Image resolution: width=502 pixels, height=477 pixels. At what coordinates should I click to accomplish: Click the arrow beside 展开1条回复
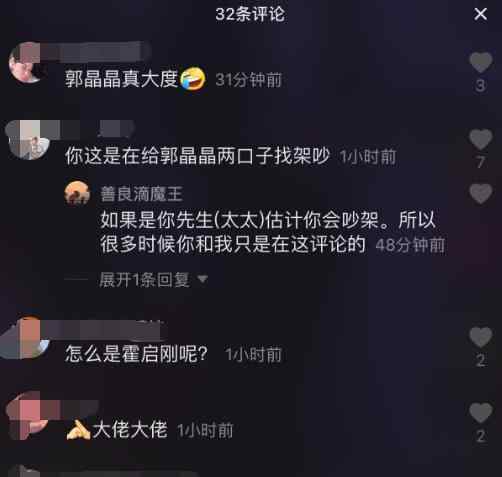[x=202, y=279]
